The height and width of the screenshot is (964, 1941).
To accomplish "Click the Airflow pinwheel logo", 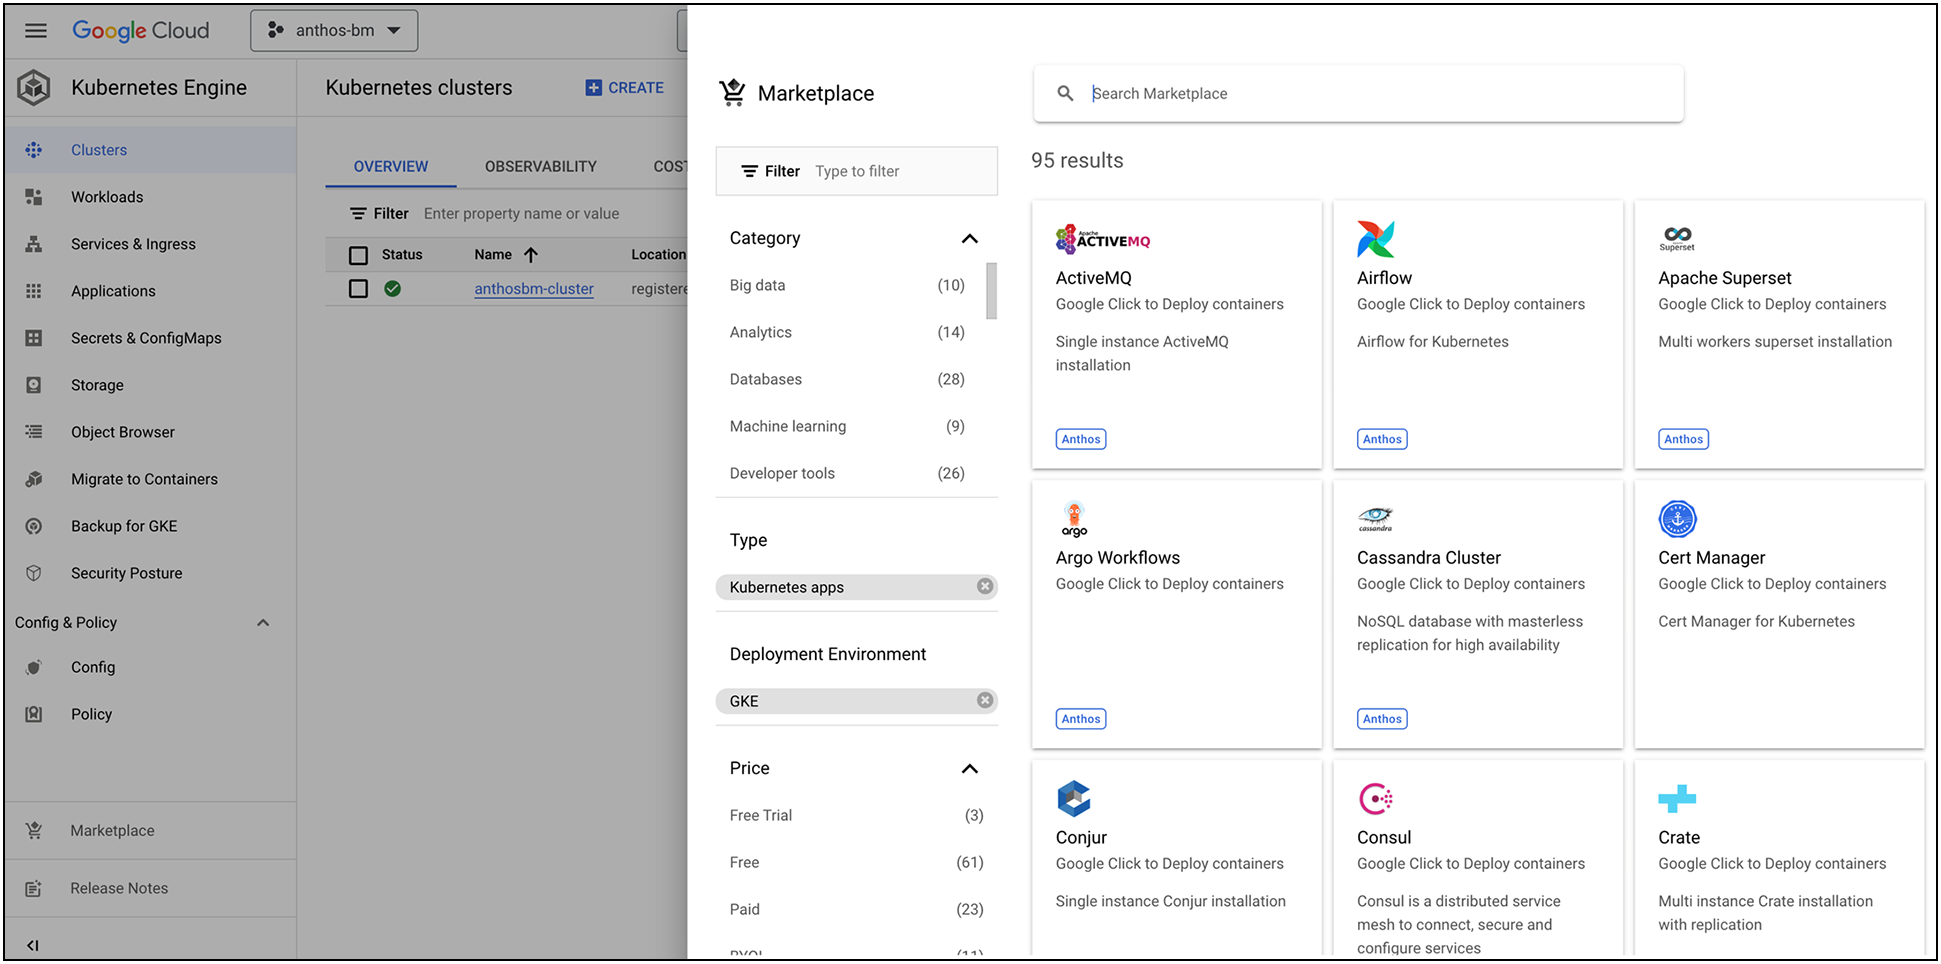I will pos(1376,239).
